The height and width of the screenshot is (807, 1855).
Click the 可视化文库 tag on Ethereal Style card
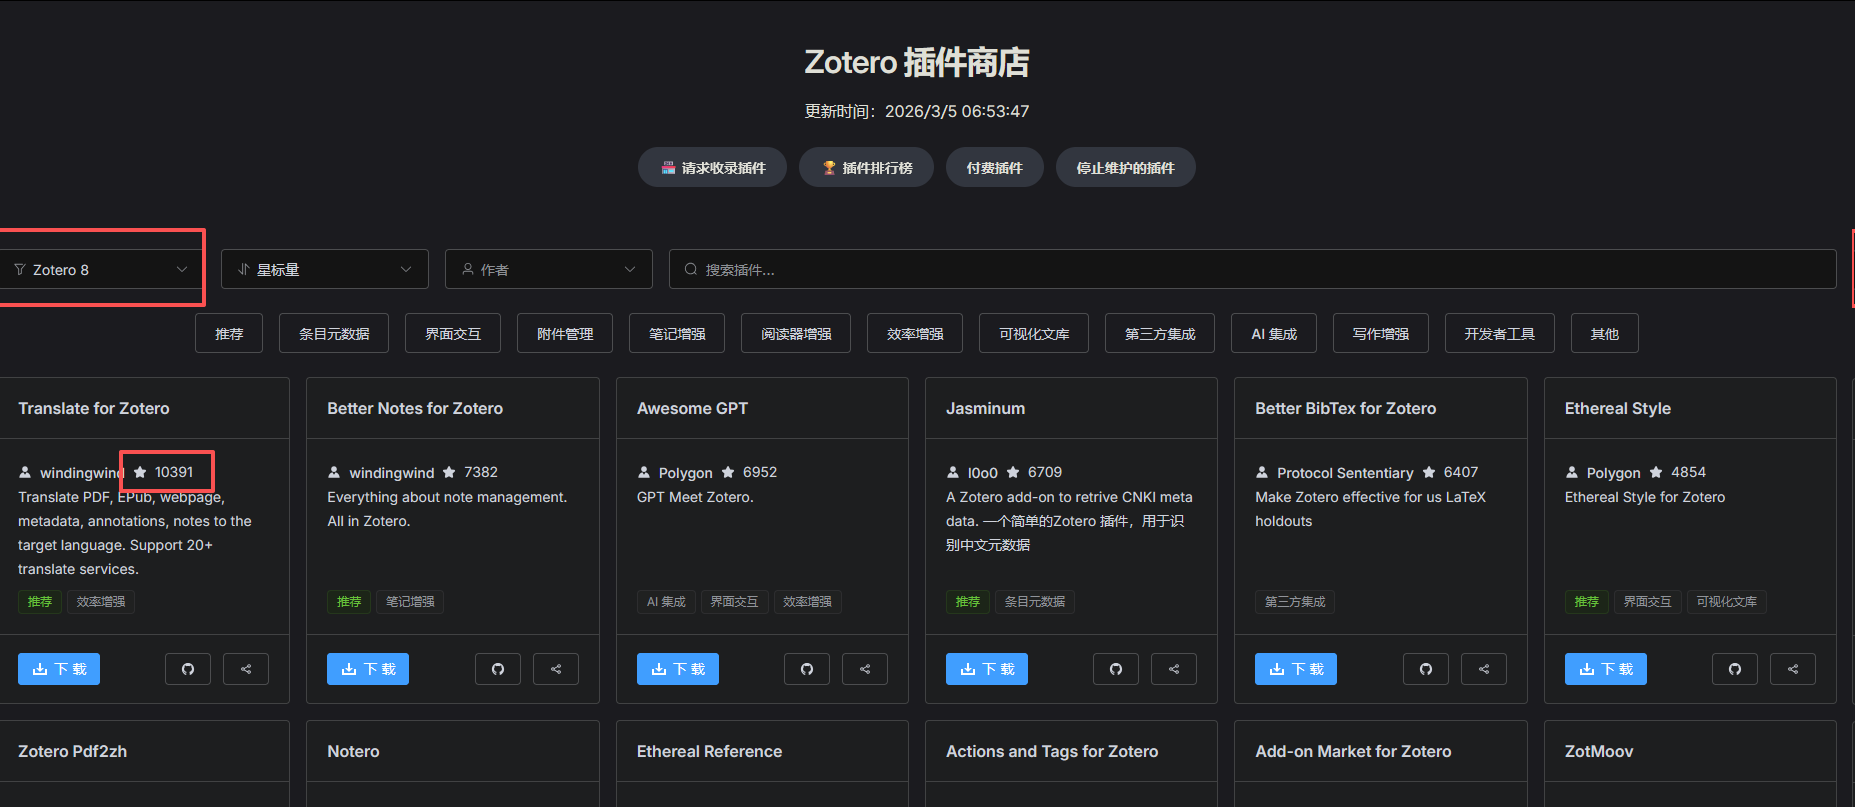pos(1727,601)
